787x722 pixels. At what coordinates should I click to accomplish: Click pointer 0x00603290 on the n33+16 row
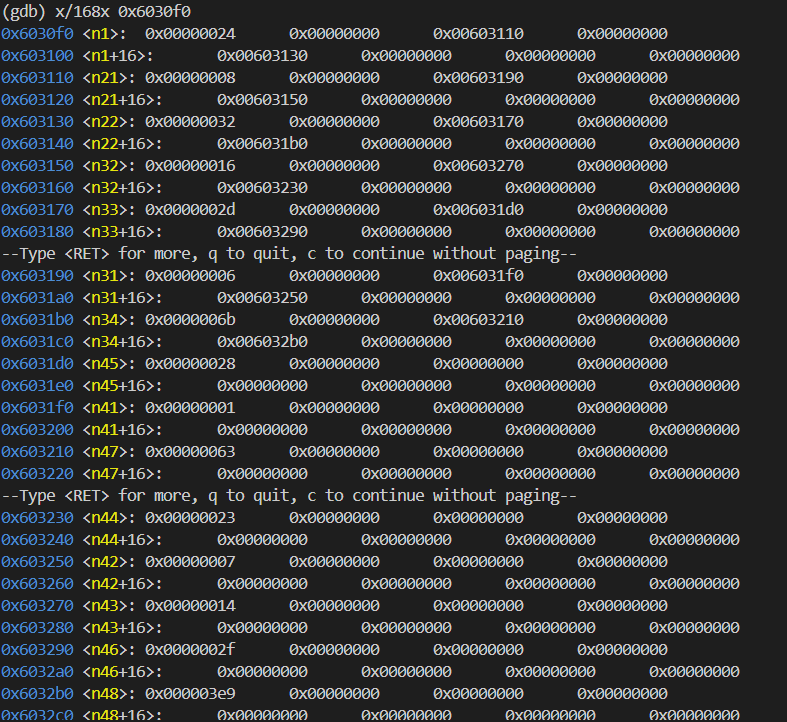262,232
